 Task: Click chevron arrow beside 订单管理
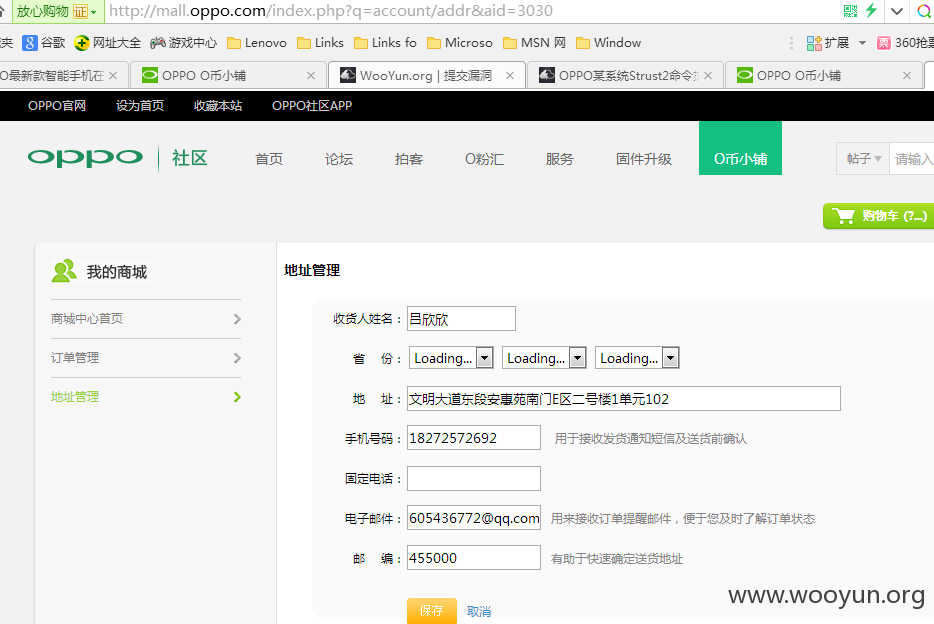[237, 358]
